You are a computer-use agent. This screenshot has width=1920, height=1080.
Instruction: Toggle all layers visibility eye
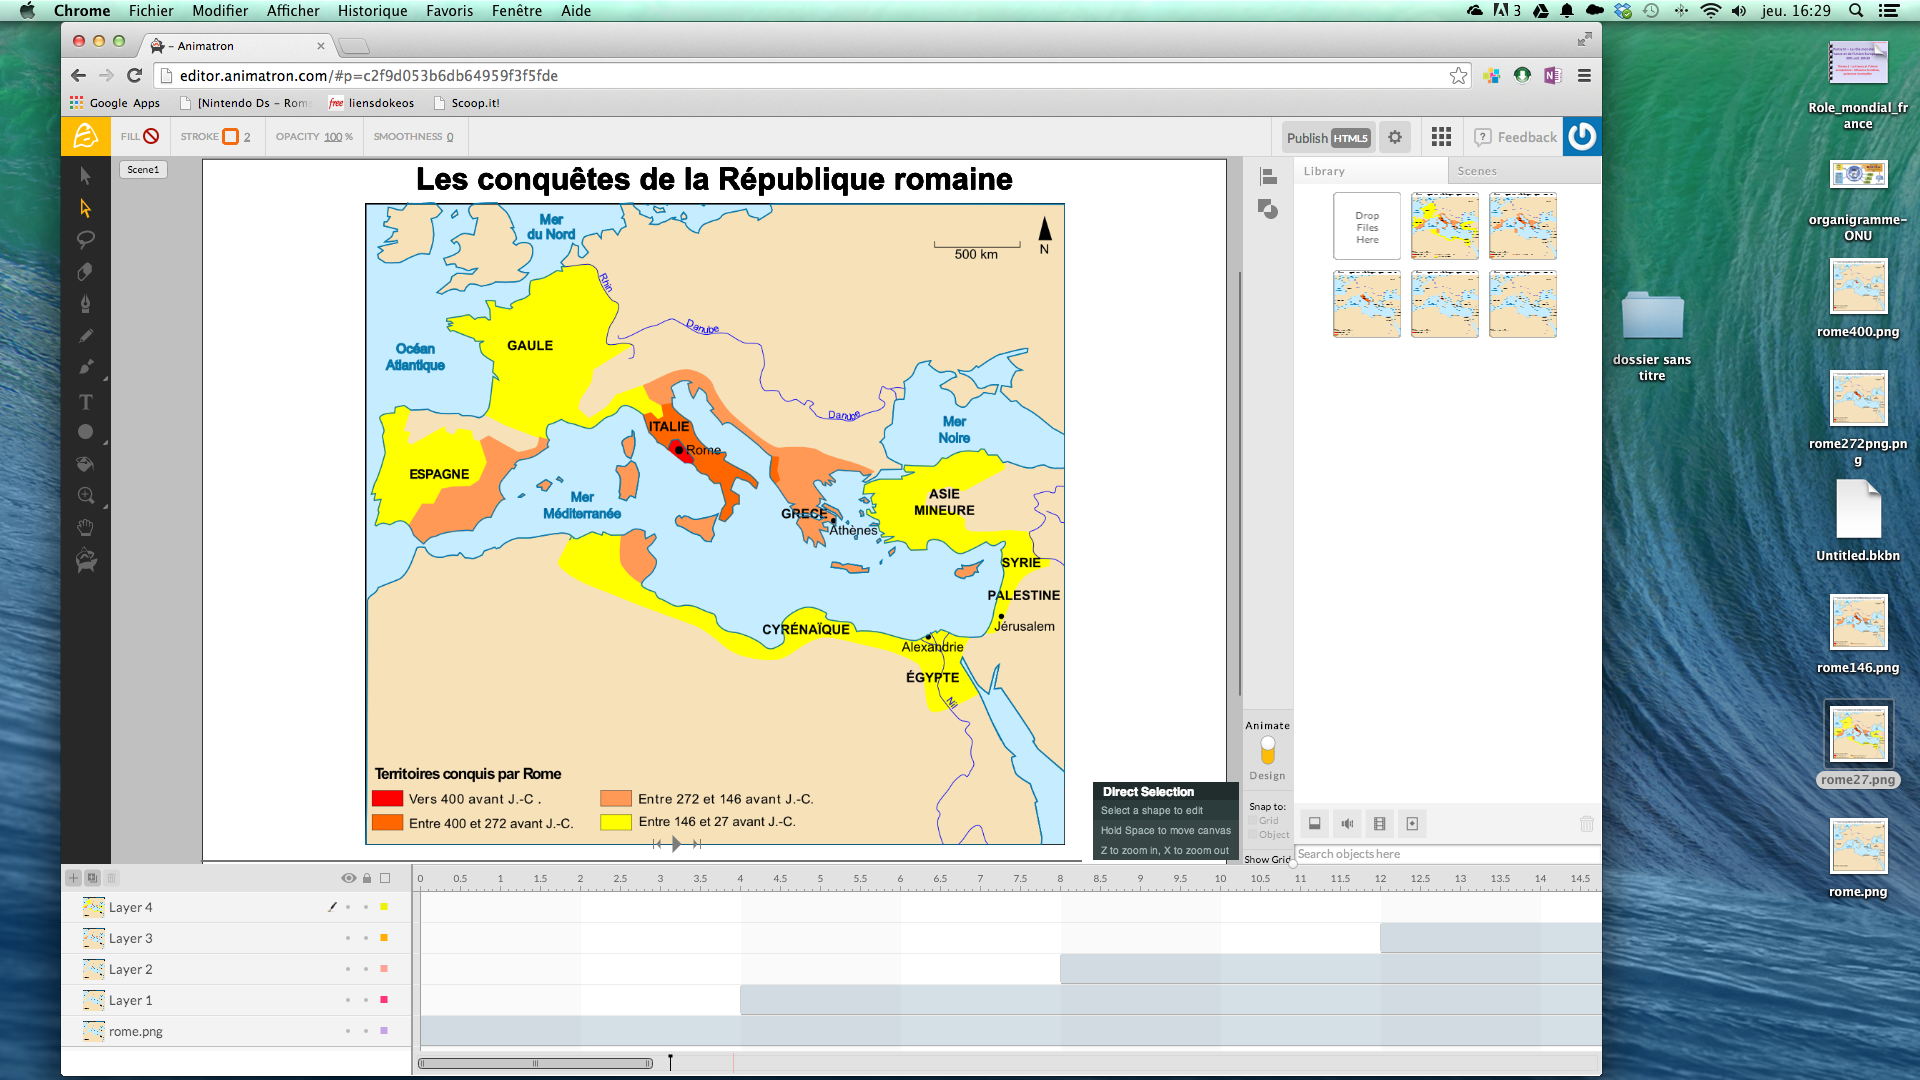click(x=348, y=878)
